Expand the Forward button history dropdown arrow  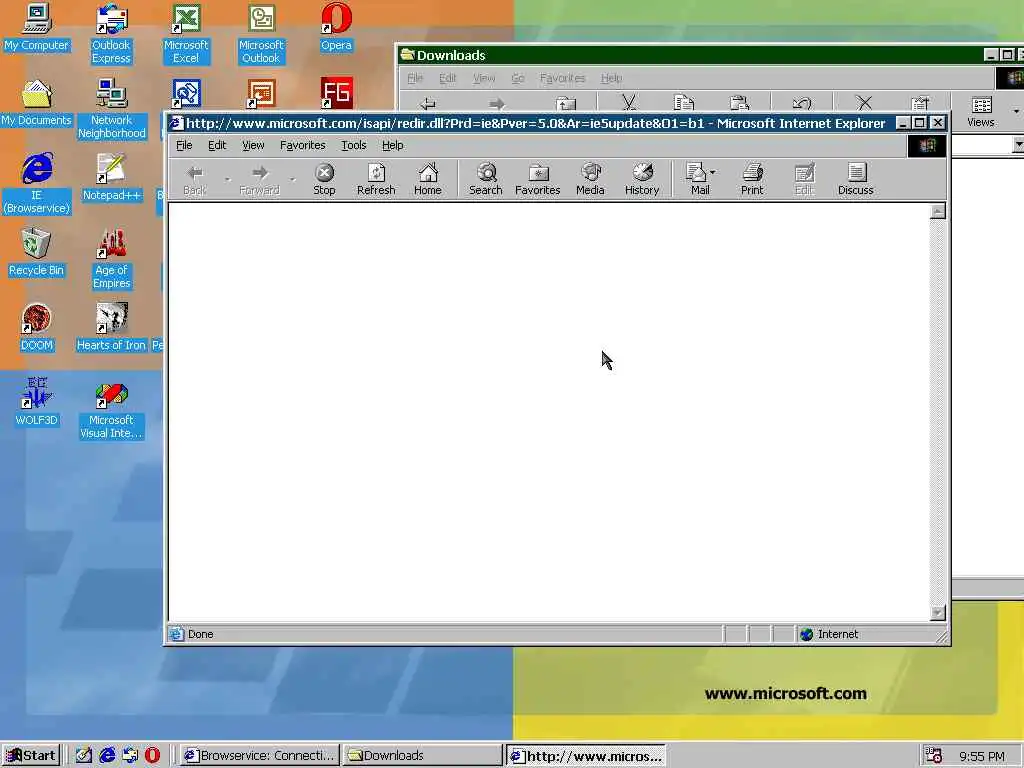click(x=293, y=180)
